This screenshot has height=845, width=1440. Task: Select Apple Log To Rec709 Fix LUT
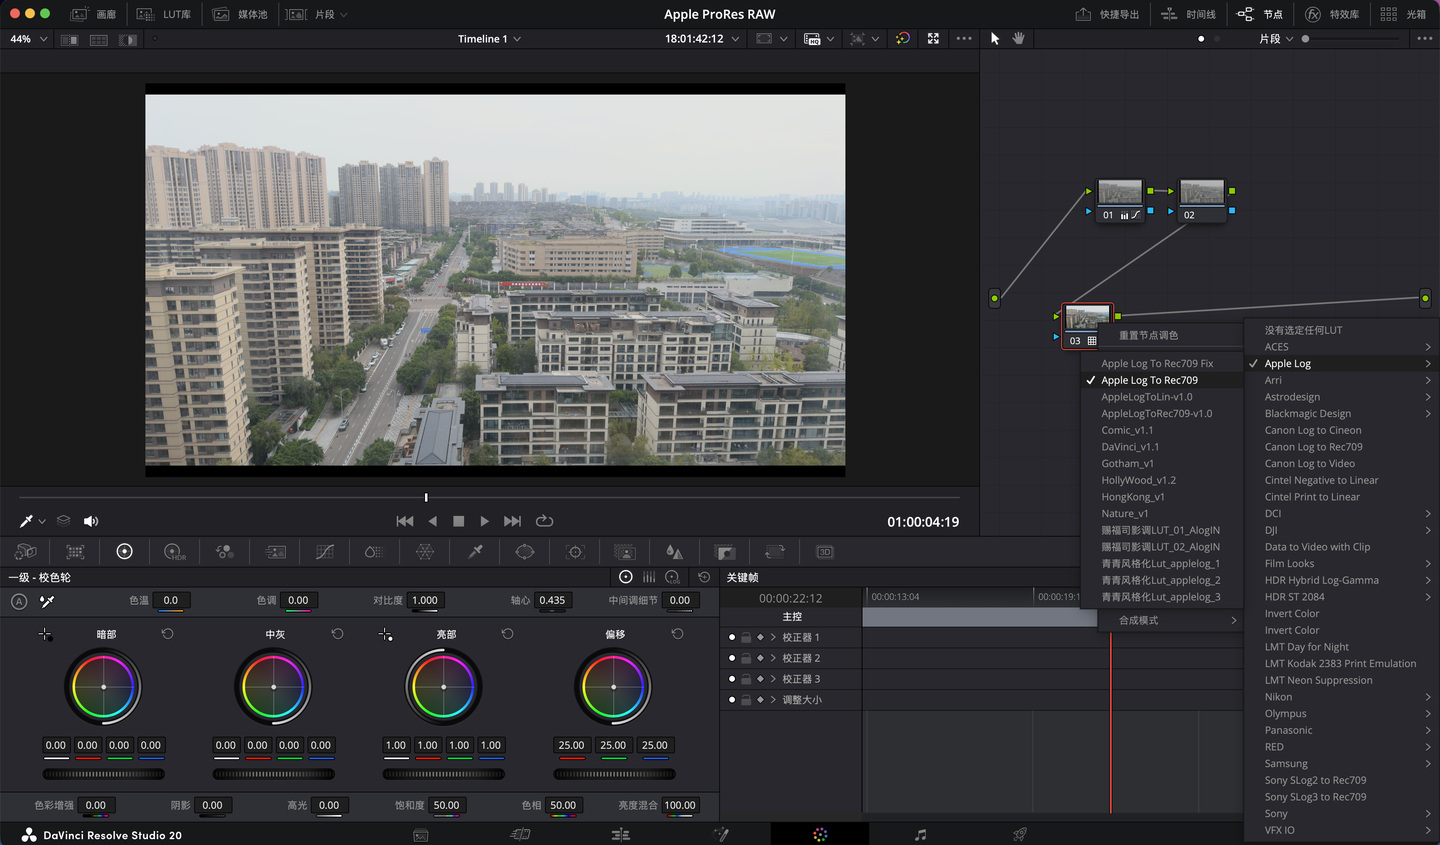pyautogui.click(x=1157, y=364)
